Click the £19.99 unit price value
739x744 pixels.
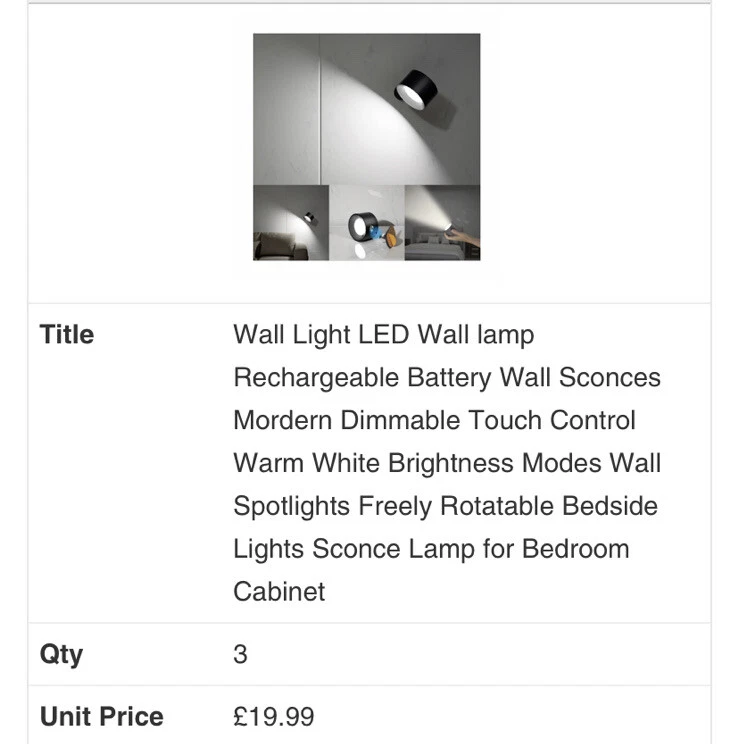(x=274, y=716)
